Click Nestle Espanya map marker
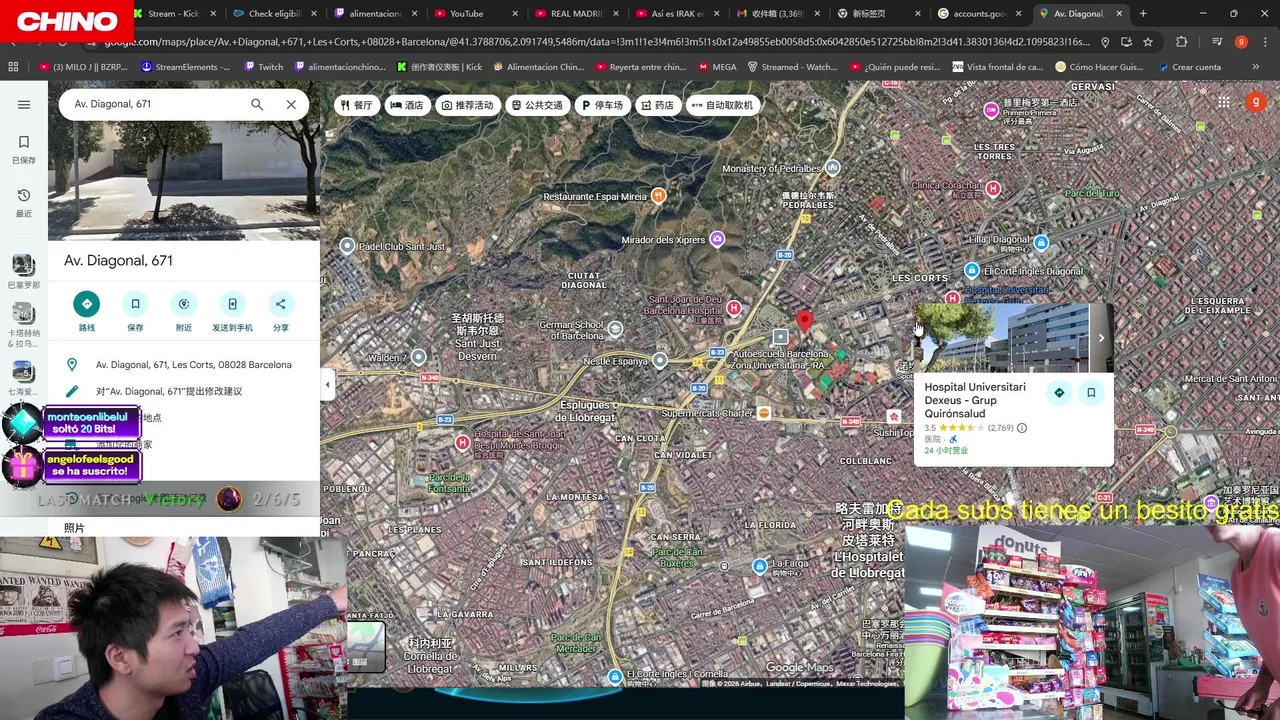Viewport: 1280px width, 720px height. click(660, 361)
